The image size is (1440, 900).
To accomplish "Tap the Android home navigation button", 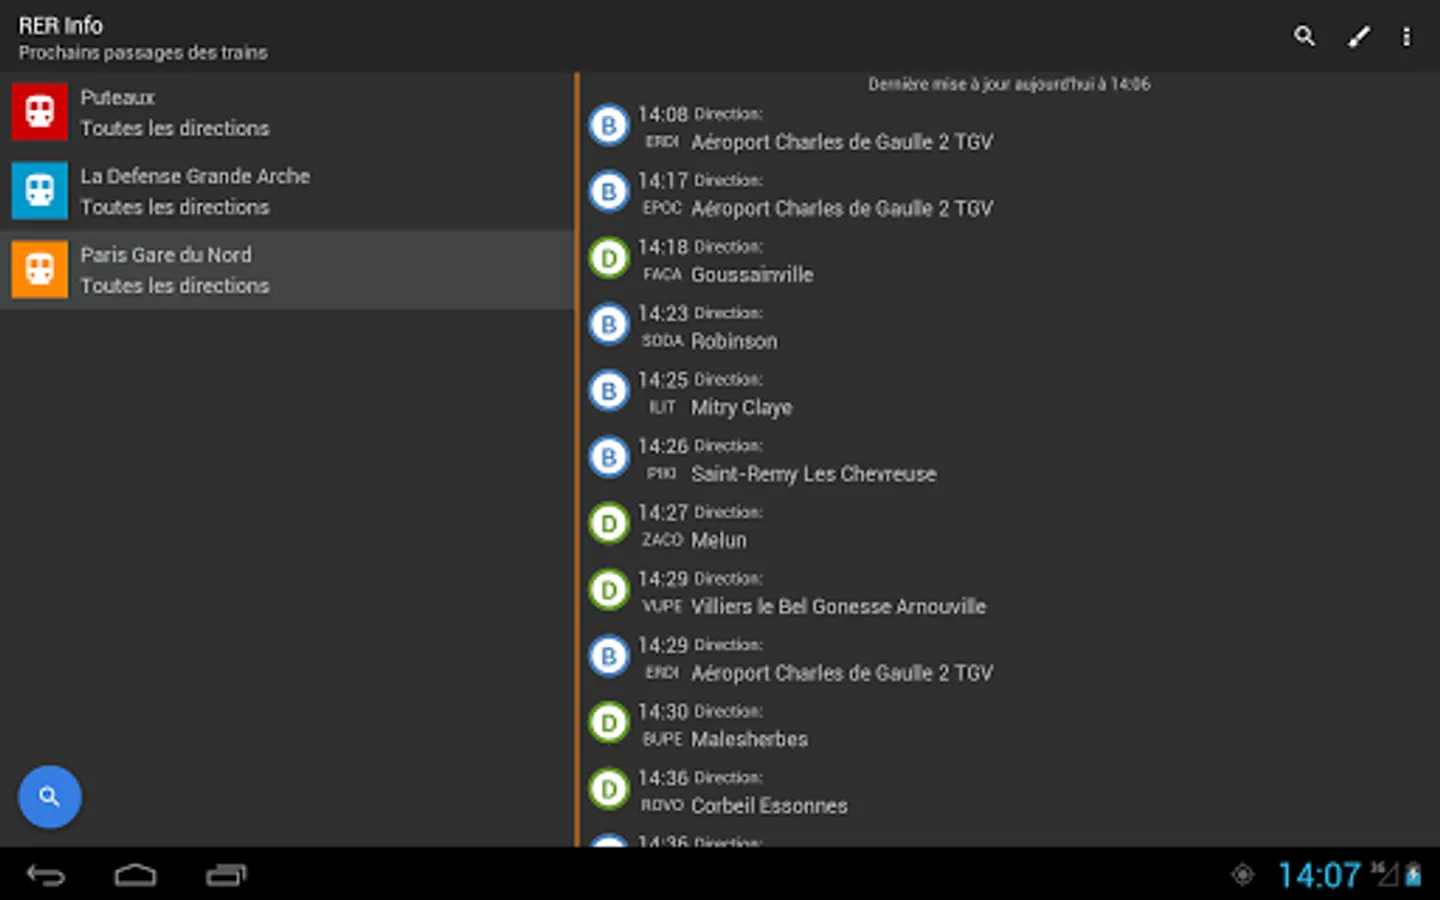I will coord(135,875).
